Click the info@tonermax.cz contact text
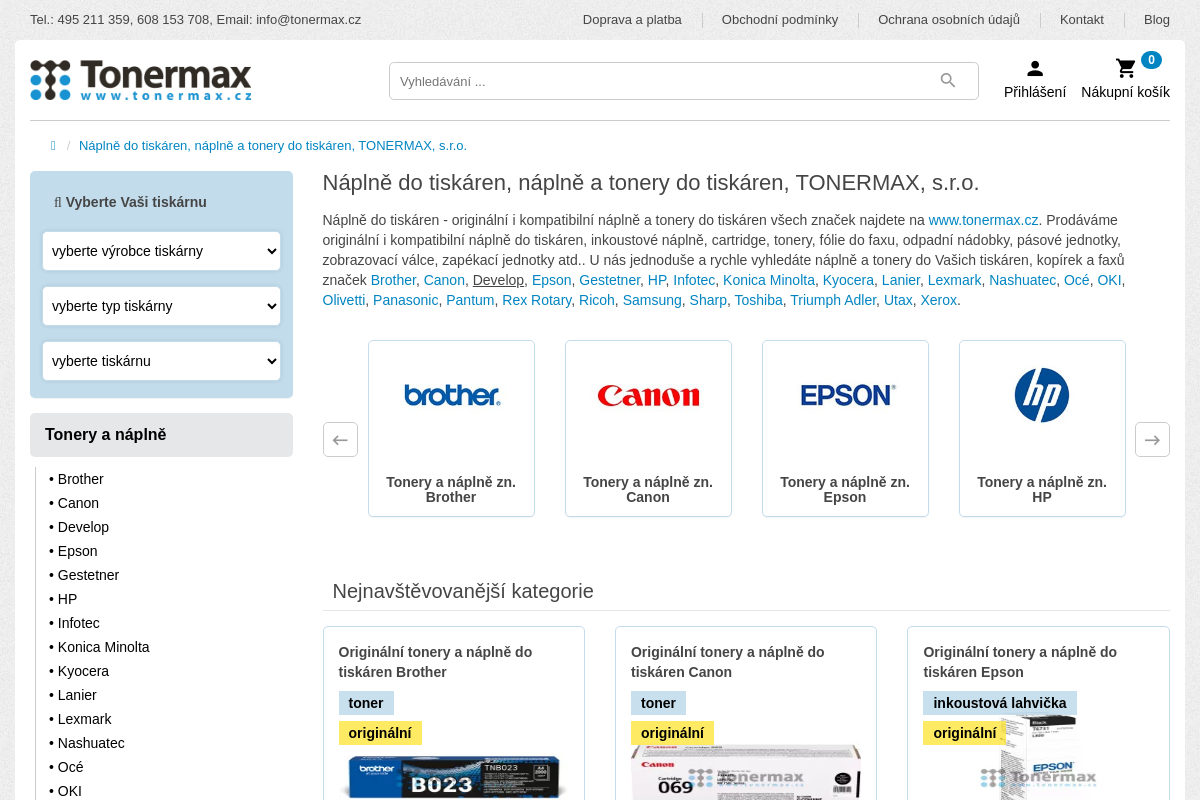Image resolution: width=1200 pixels, height=800 pixels. pyautogui.click(x=308, y=20)
